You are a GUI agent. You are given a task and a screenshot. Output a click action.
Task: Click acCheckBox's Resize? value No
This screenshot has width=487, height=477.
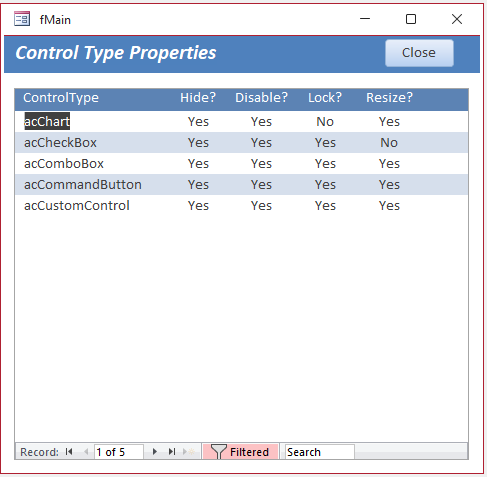coord(389,143)
